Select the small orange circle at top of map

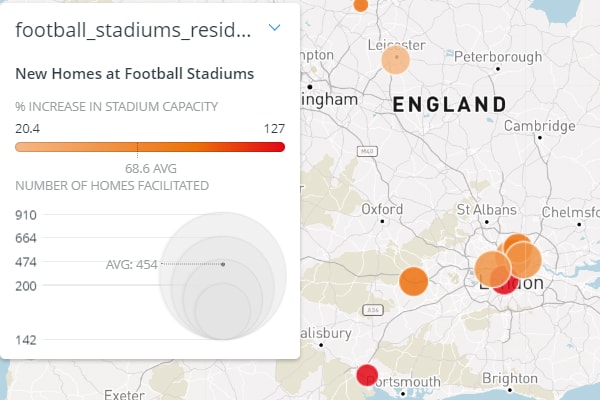(360, 5)
